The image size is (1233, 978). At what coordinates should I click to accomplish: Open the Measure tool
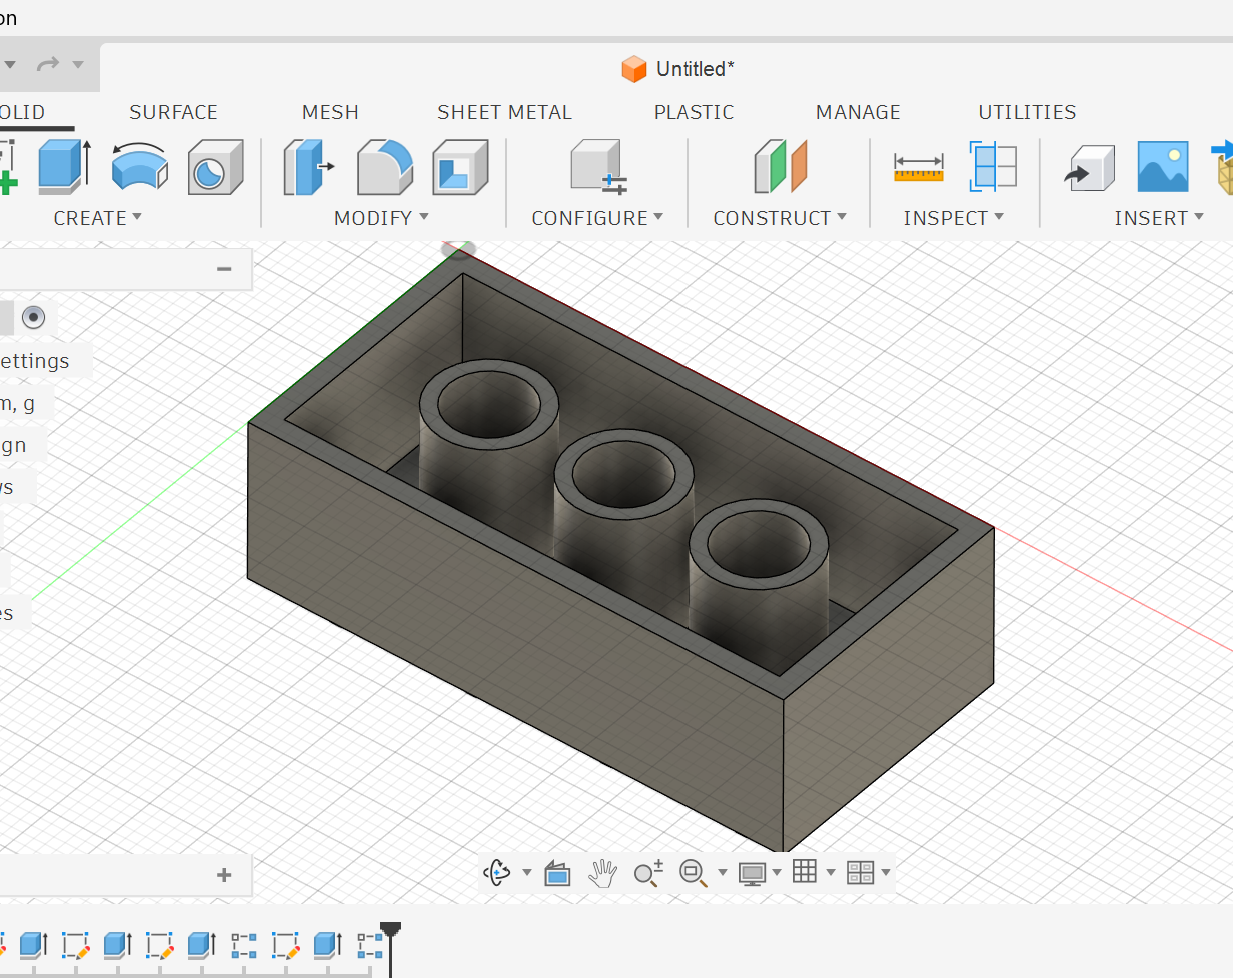(918, 167)
